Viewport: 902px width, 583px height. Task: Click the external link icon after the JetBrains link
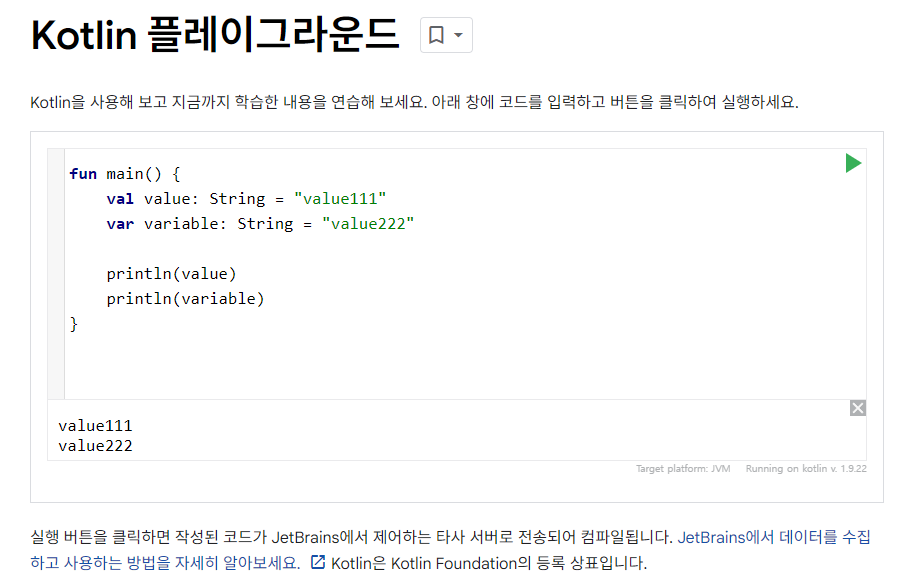pyautogui.click(x=318, y=562)
